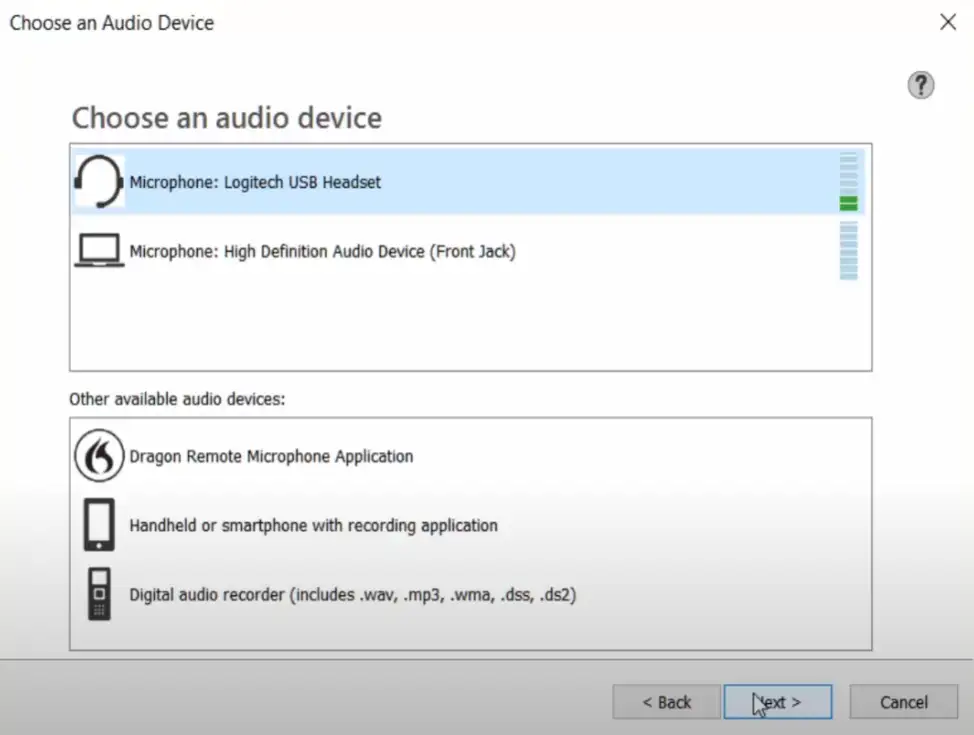This screenshot has height=735, width=974.
Task: Click the Choose an audio device heading
Action: (x=226, y=118)
